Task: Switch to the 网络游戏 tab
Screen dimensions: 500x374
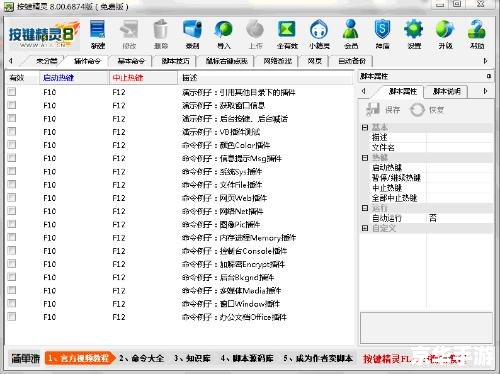Action: click(x=277, y=61)
